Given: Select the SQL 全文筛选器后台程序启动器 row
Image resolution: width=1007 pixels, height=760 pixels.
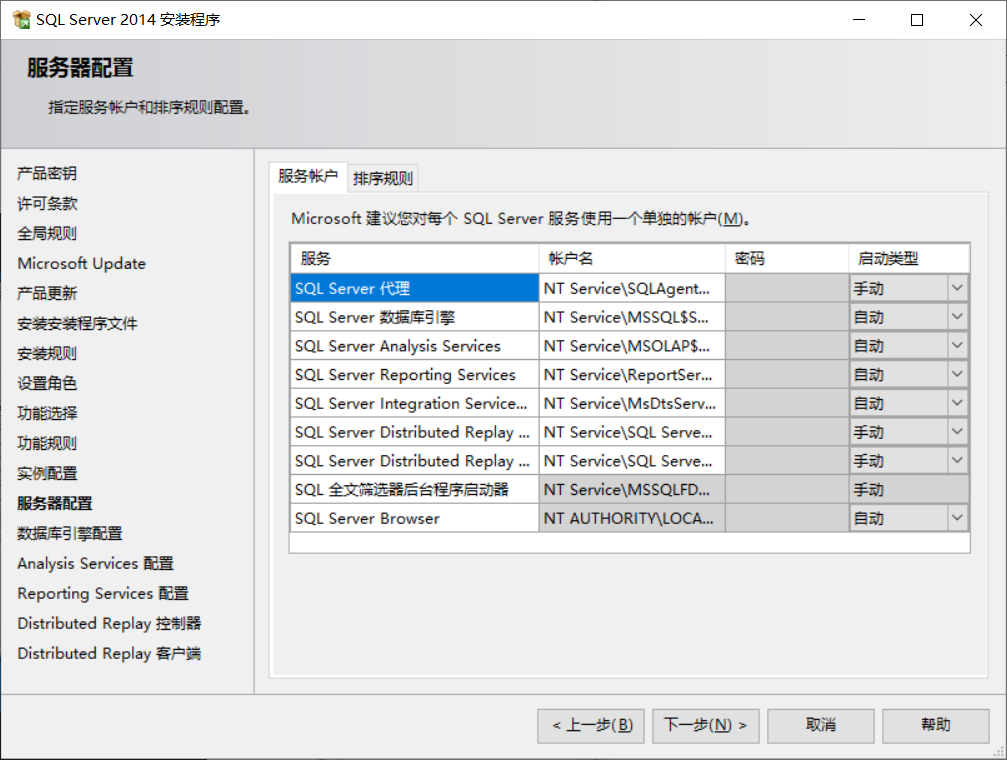Looking at the screenshot, I should (x=414, y=490).
